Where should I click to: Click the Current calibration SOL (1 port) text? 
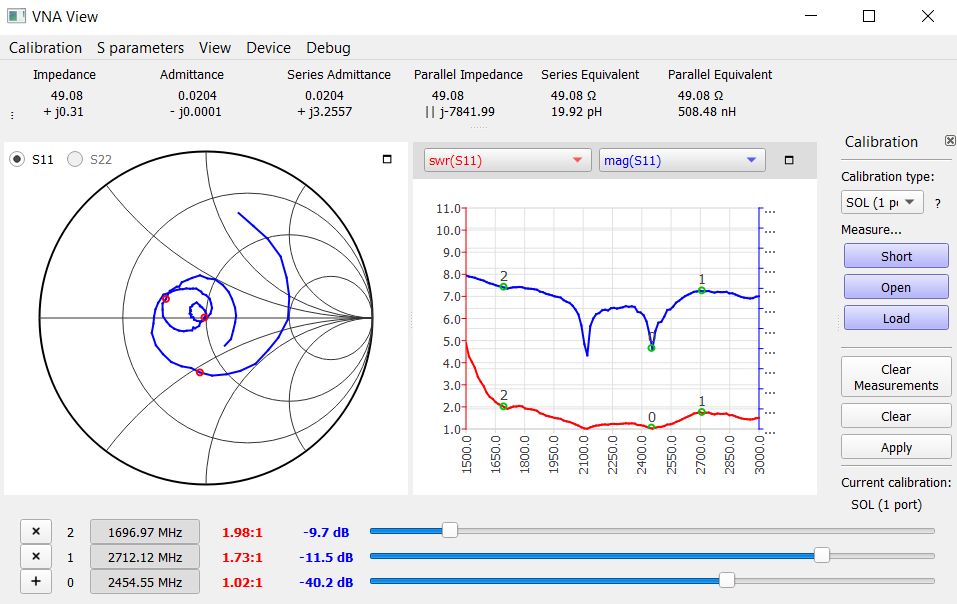886,505
